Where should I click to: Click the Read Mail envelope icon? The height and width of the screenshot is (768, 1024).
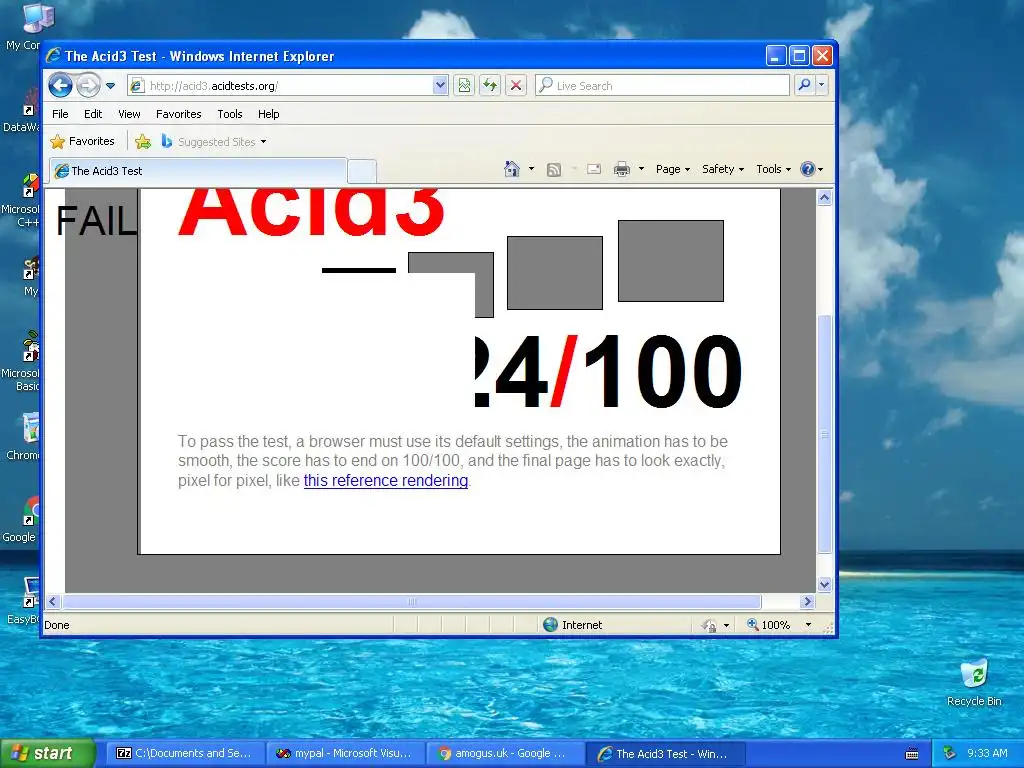(x=594, y=169)
